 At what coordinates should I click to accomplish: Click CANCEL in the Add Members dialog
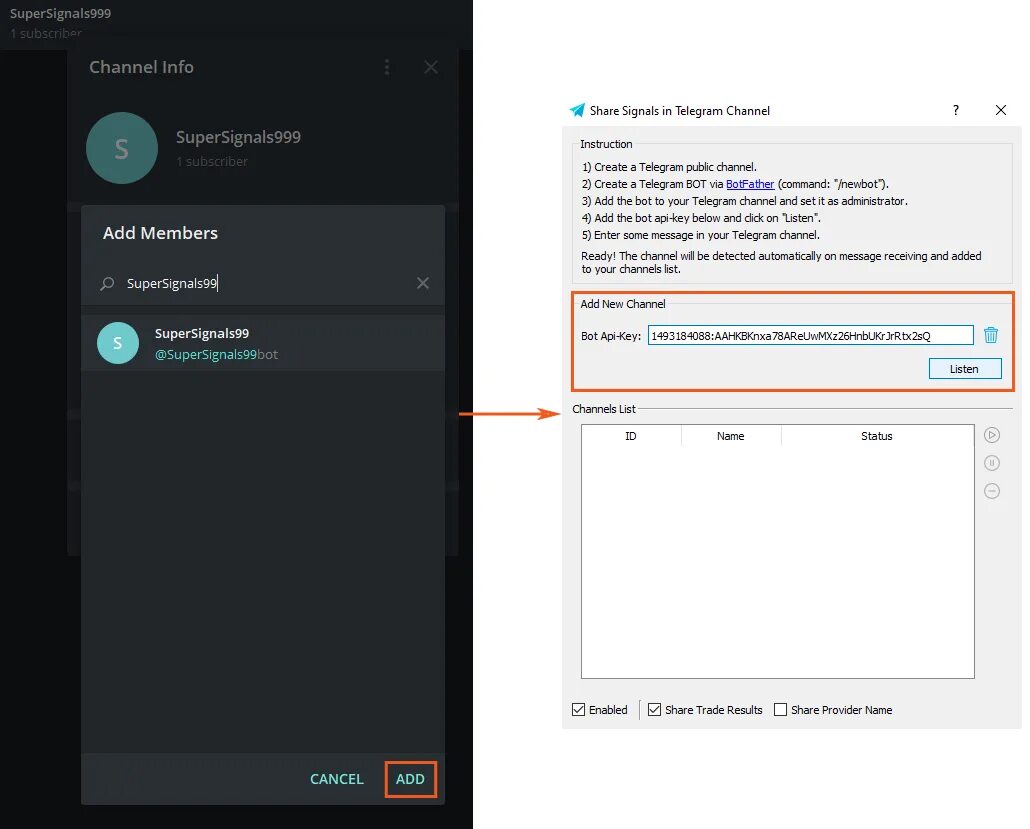336,779
